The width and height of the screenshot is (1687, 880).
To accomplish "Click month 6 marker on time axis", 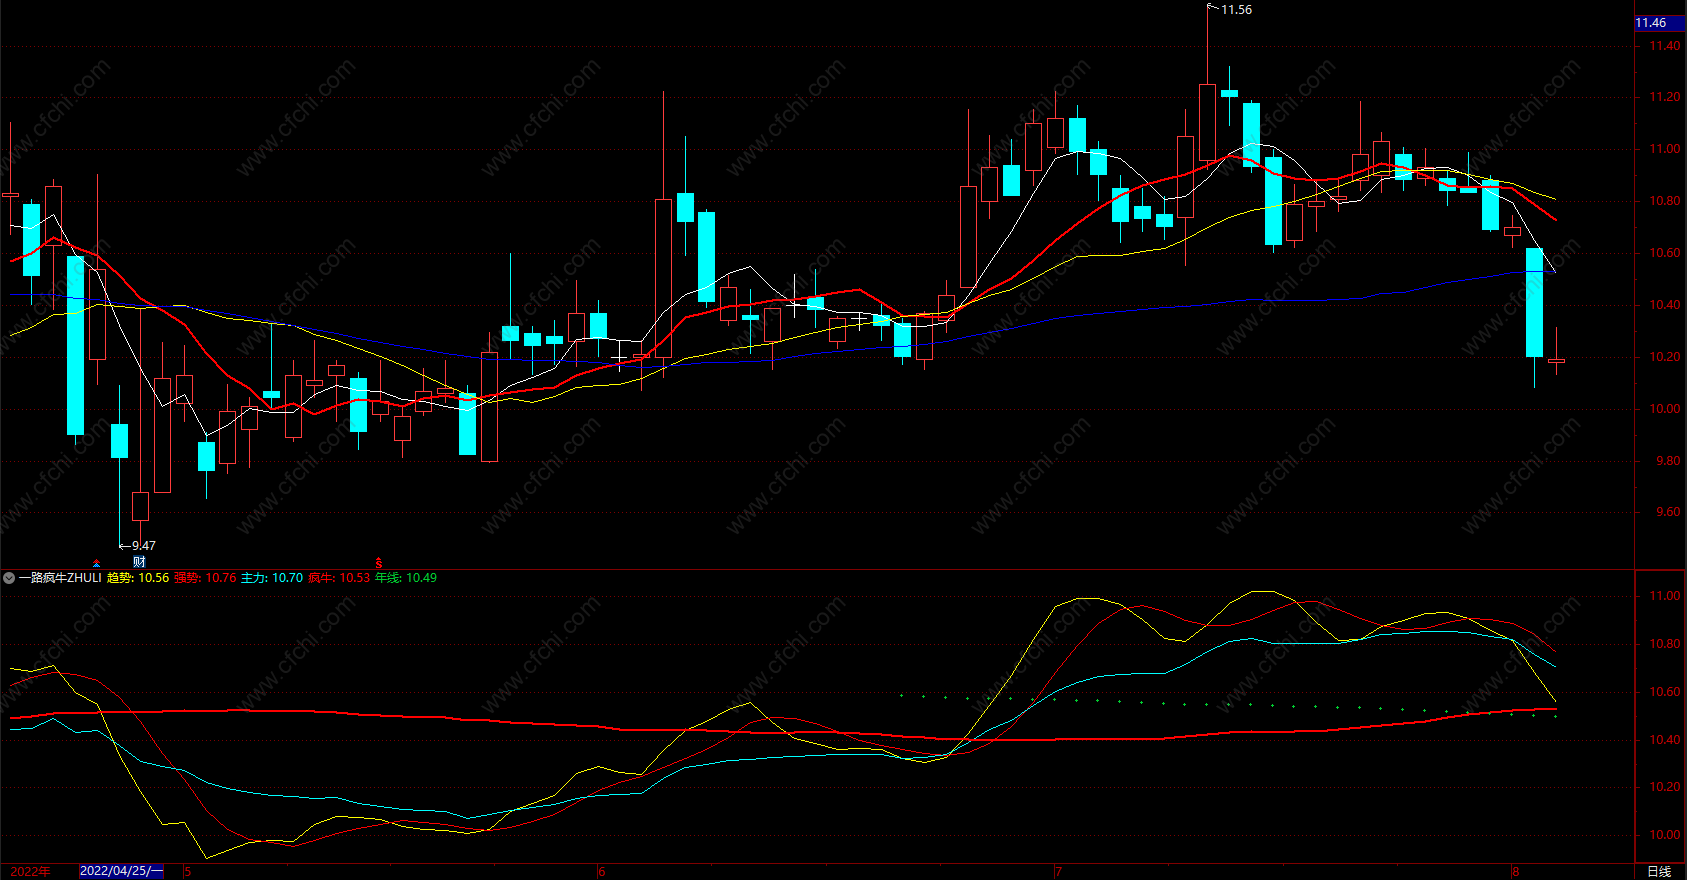I will point(602,871).
